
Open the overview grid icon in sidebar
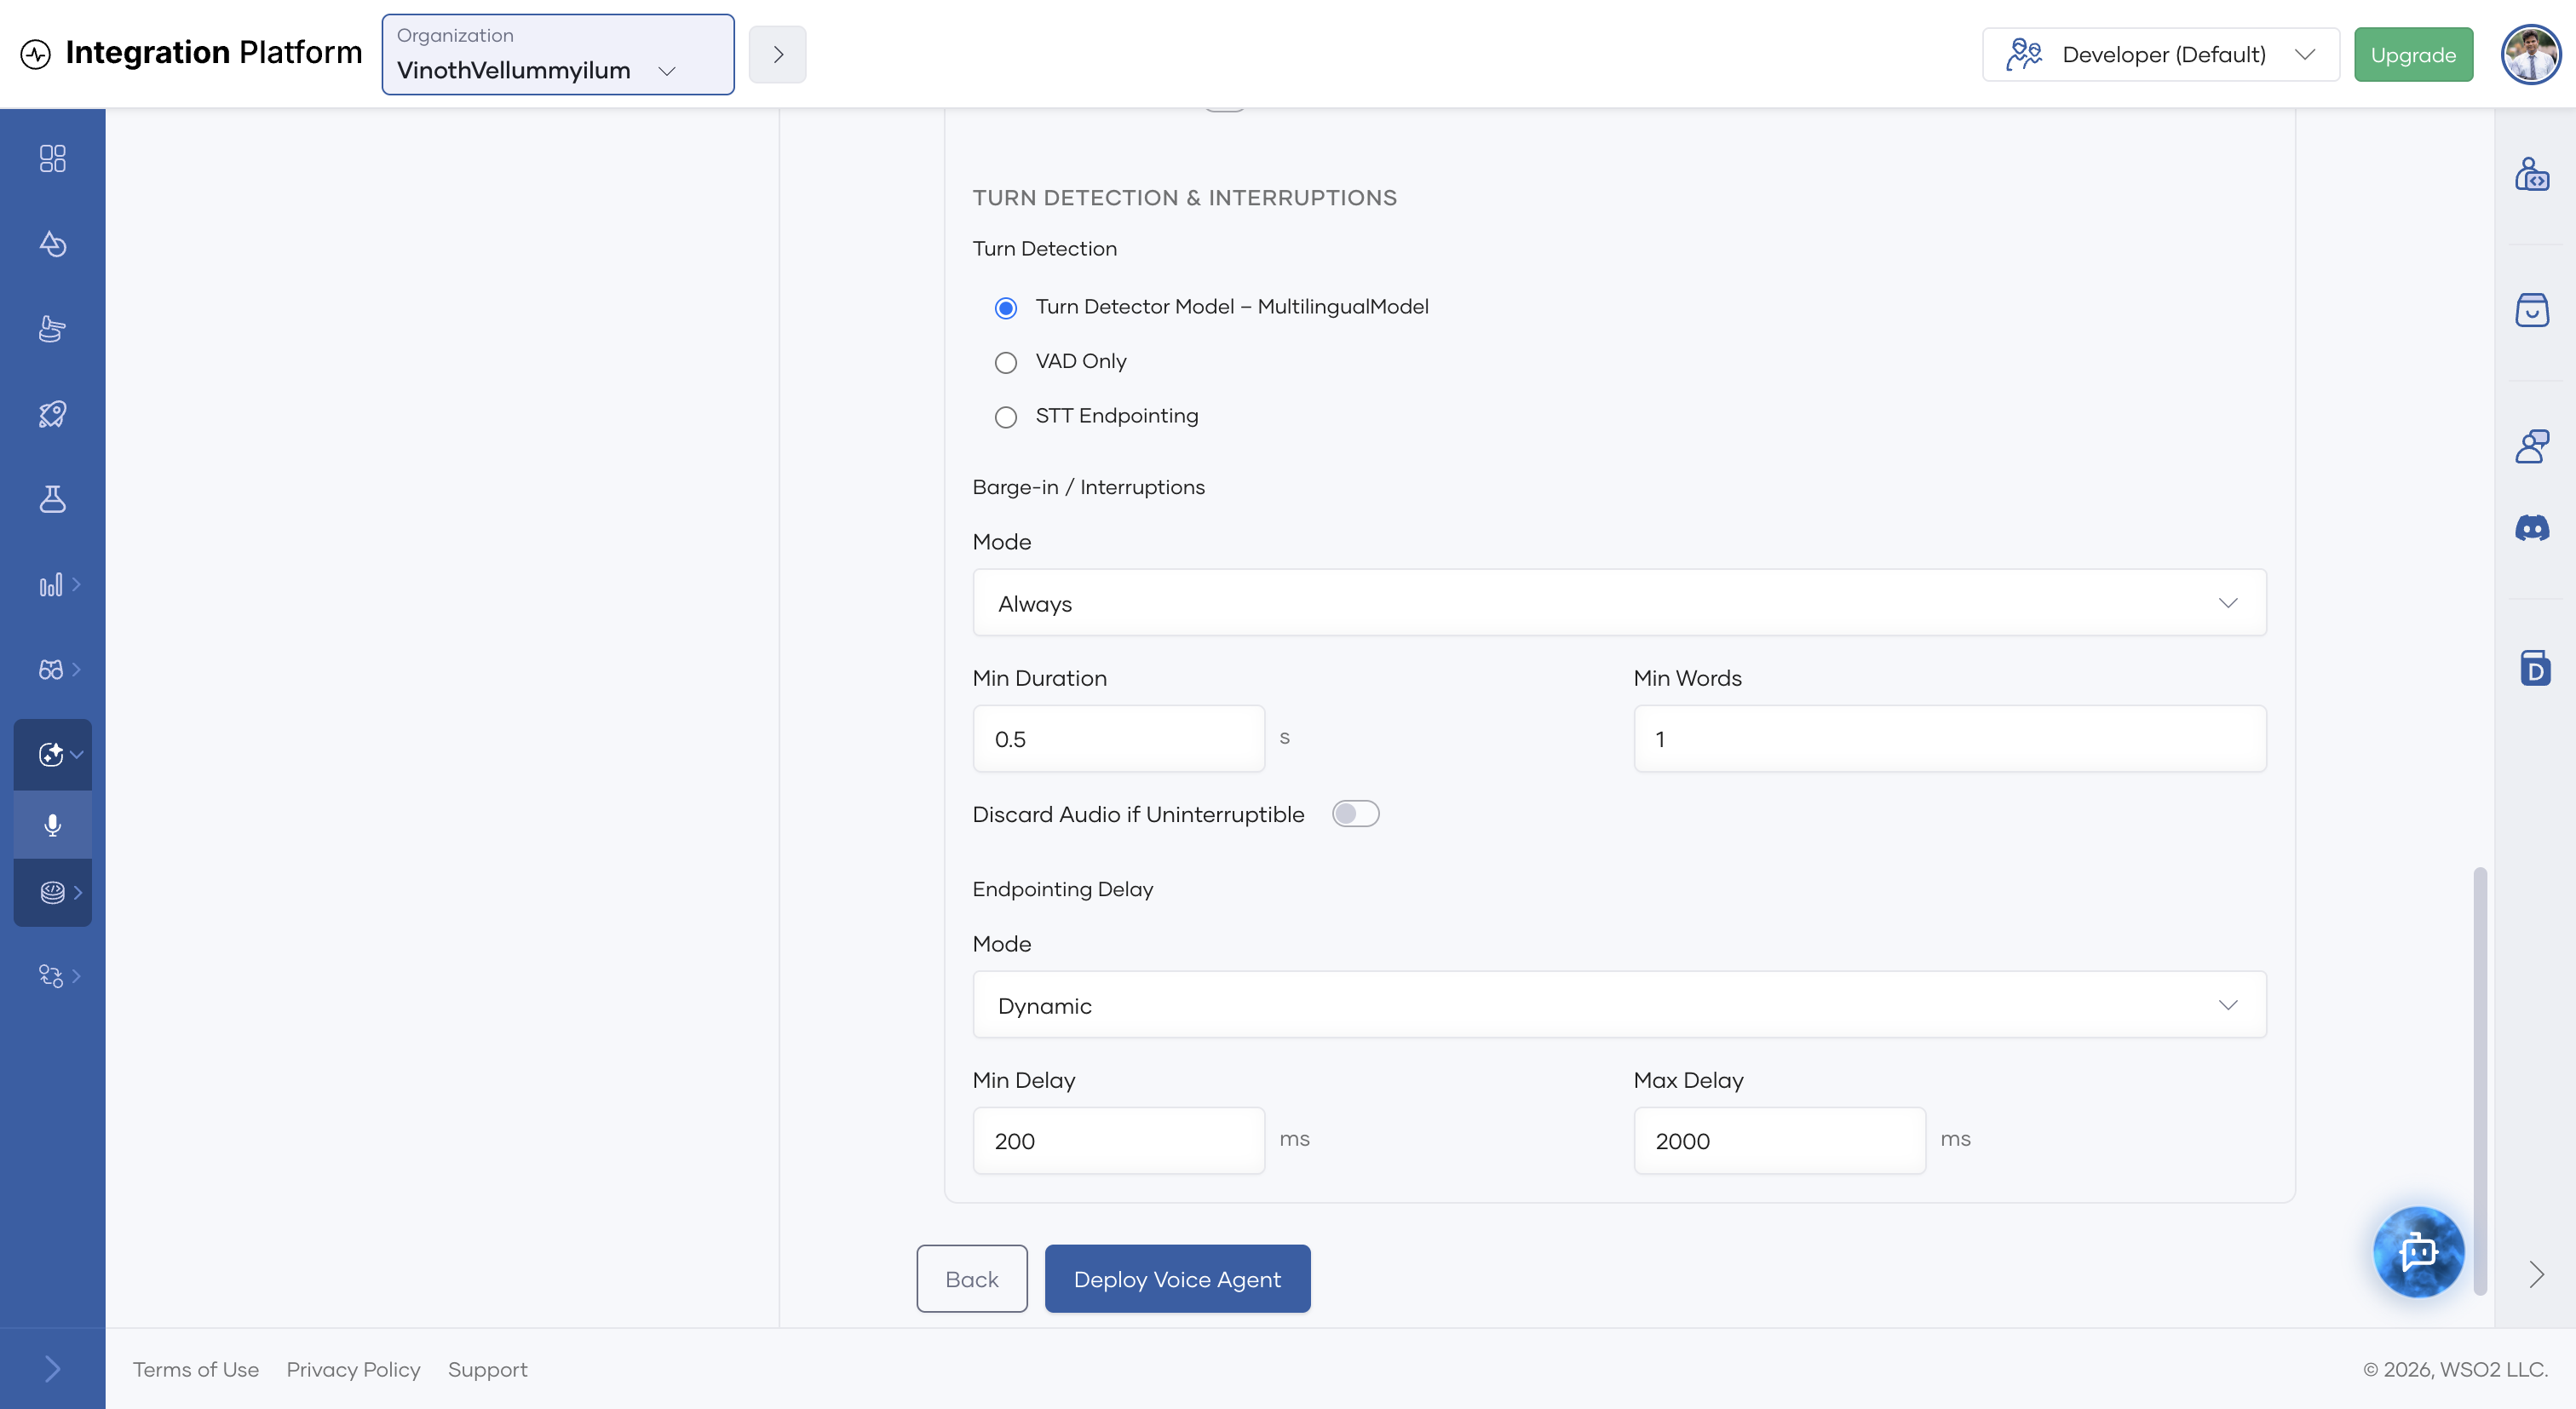point(52,159)
